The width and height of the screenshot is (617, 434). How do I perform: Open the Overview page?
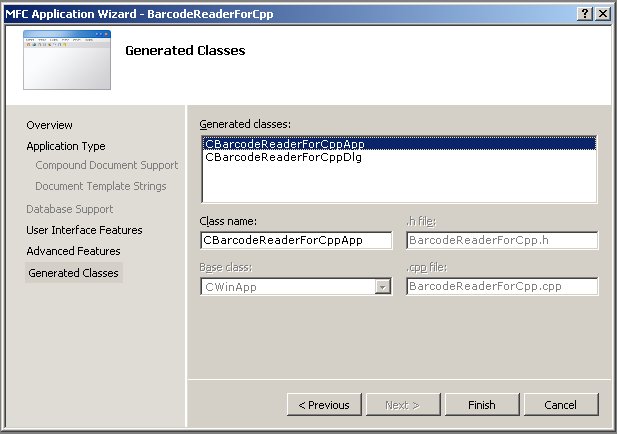(x=49, y=125)
